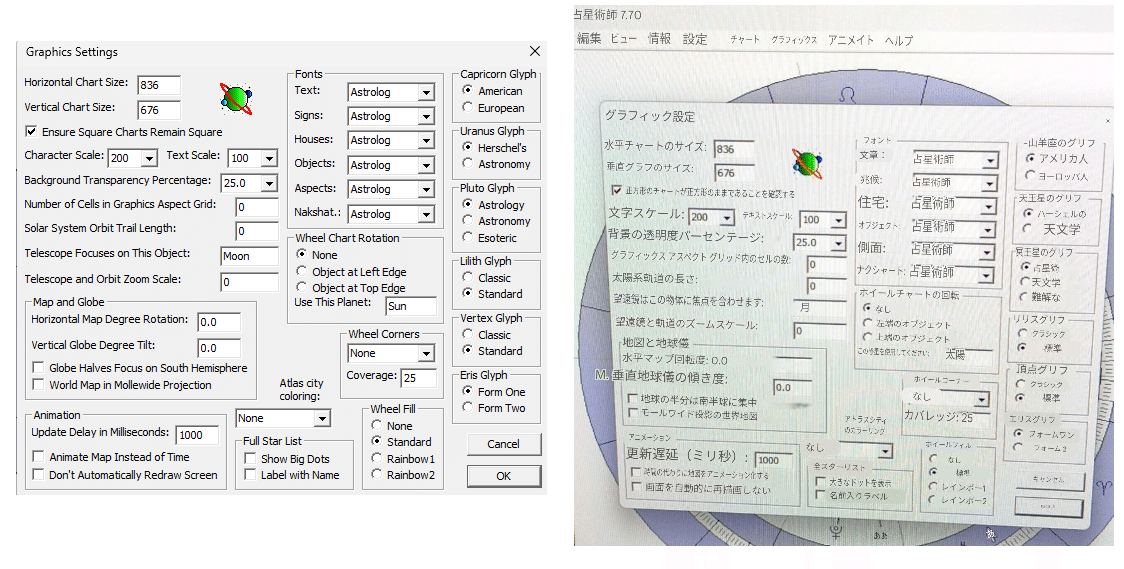Select Astronomy under Pluto Glyph
Screen dimensions: 1124x569
click(x=467, y=221)
